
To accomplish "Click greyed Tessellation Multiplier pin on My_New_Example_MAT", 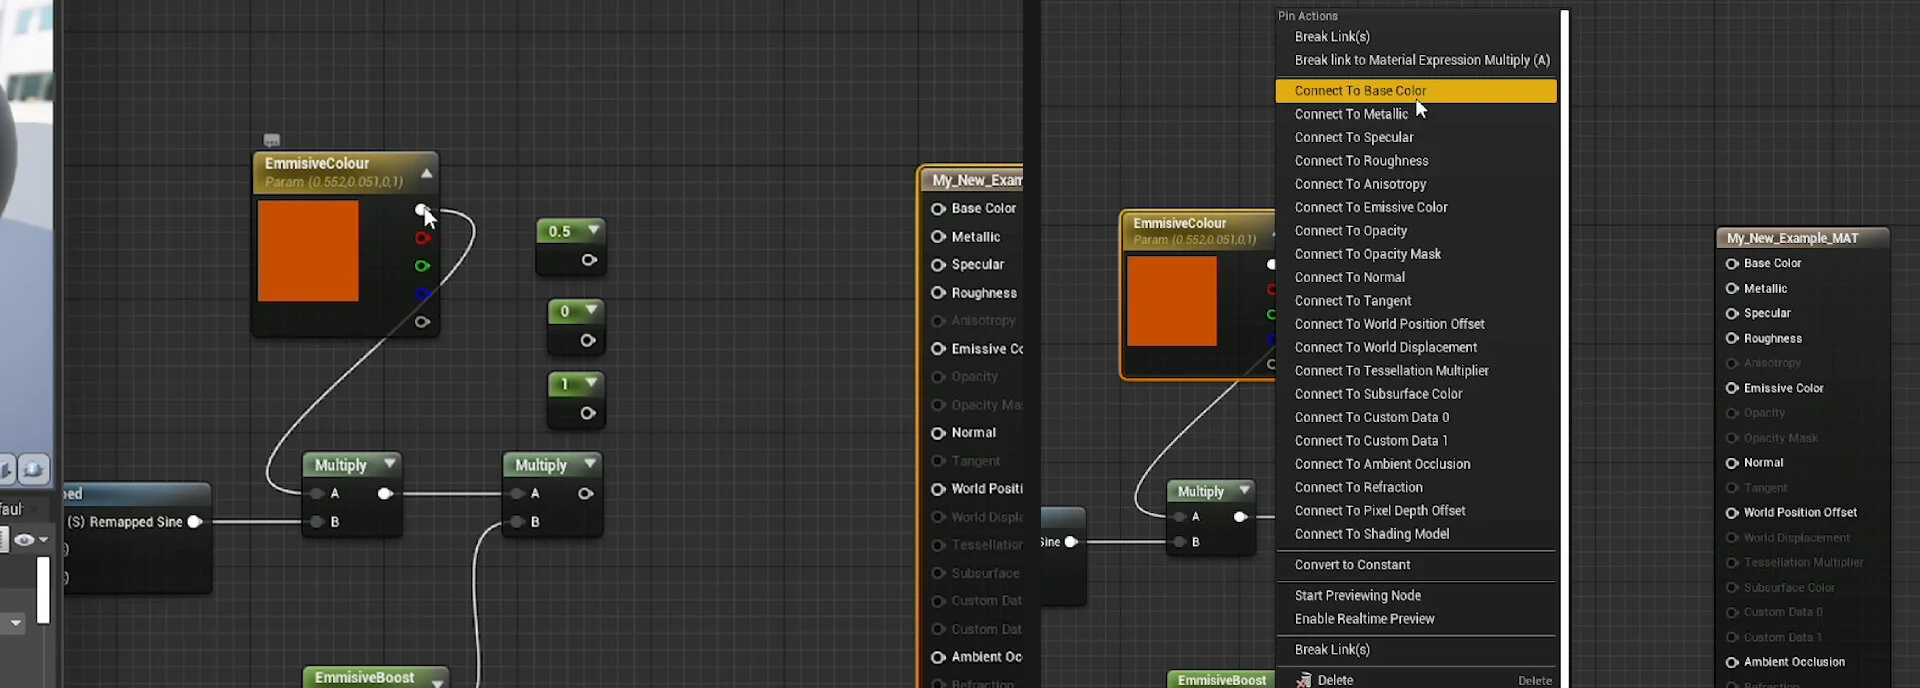I will click(1732, 563).
